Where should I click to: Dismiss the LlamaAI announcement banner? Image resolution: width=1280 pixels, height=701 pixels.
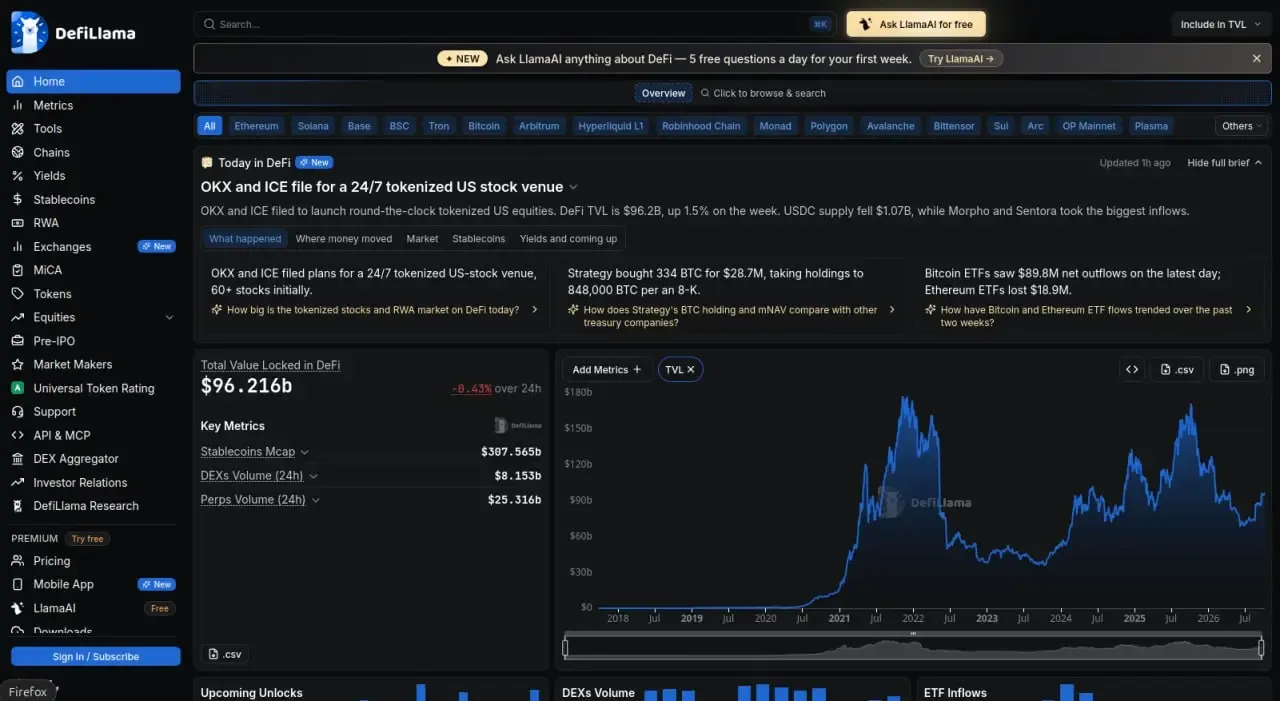pos(1257,59)
